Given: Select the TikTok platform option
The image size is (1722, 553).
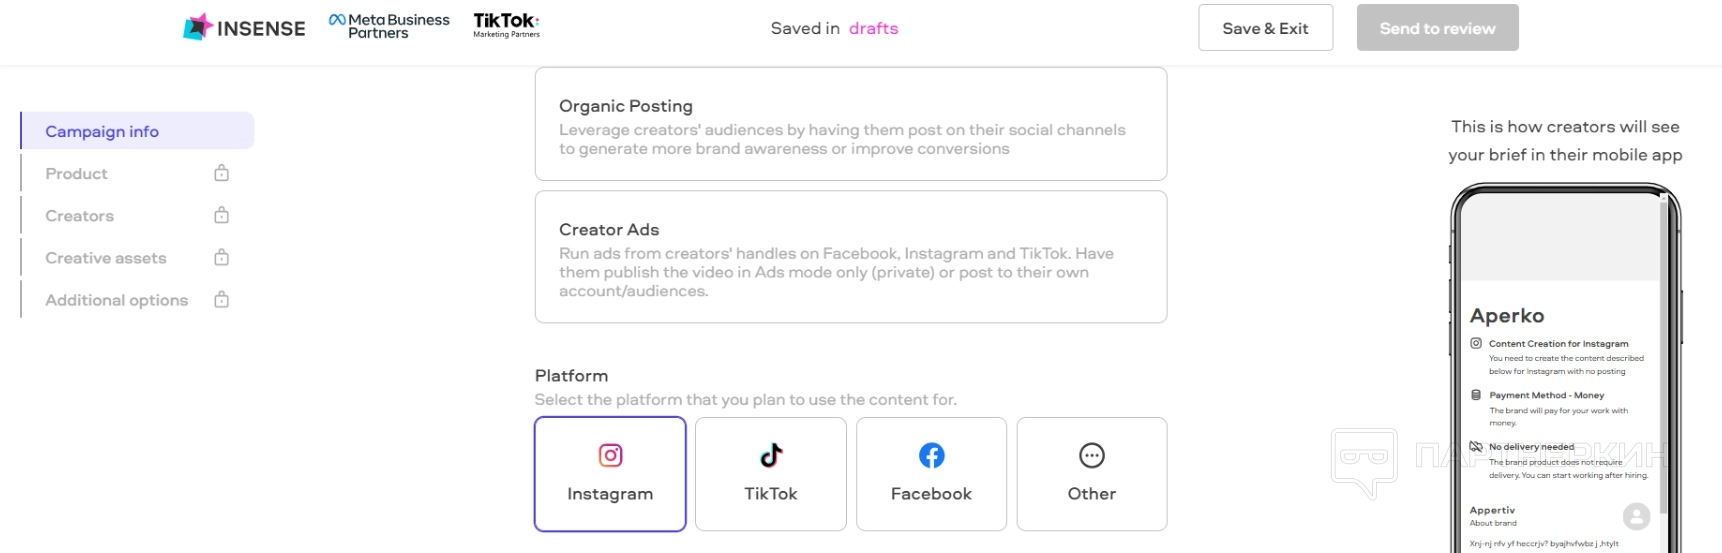Looking at the screenshot, I should tap(771, 474).
